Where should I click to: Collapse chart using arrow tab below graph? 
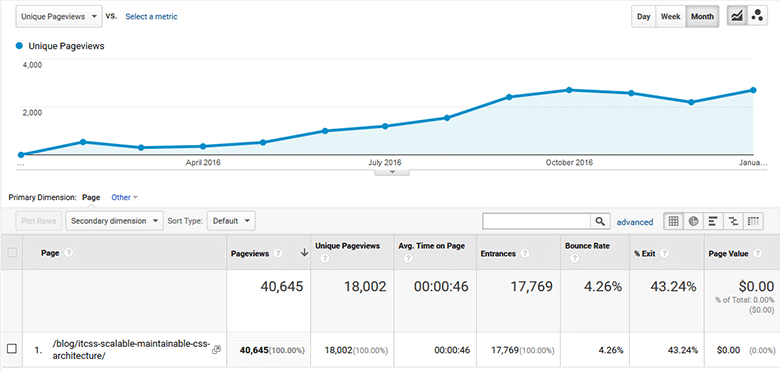point(392,172)
